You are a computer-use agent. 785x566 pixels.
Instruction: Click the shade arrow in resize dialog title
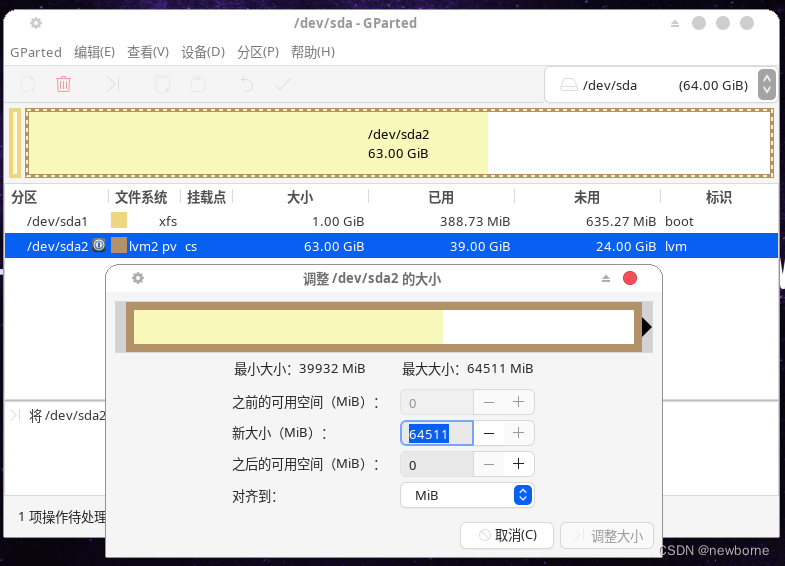click(606, 279)
